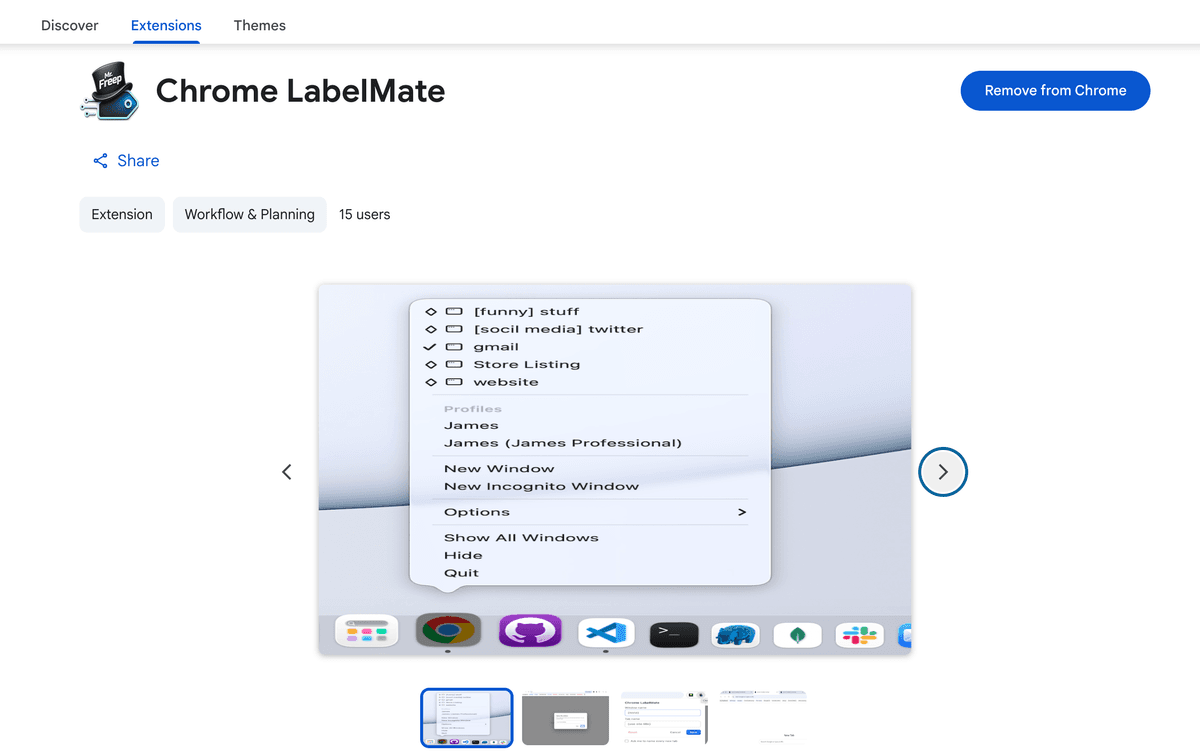Image resolution: width=1200 pixels, height=751 pixels.
Task: Open the Discover tab
Action: (x=70, y=25)
